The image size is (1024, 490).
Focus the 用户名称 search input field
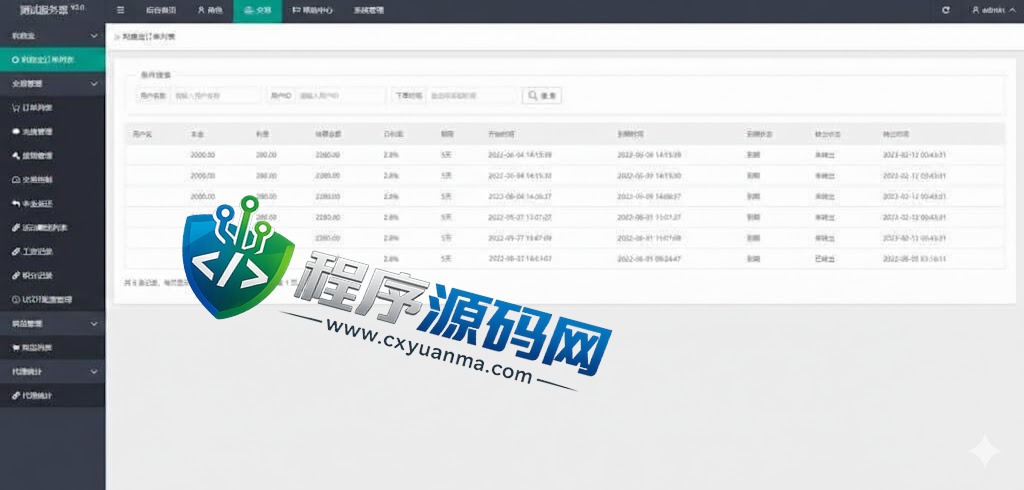[x=216, y=95]
